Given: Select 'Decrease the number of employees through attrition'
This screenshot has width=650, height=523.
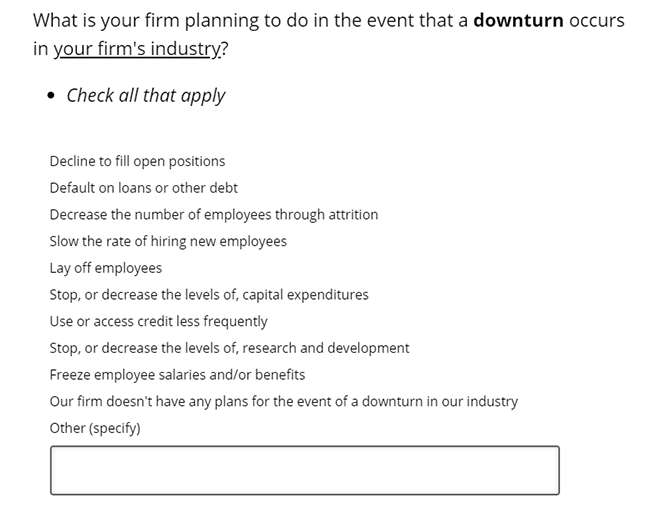Looking at the screenshot, I should click(214, 215).
